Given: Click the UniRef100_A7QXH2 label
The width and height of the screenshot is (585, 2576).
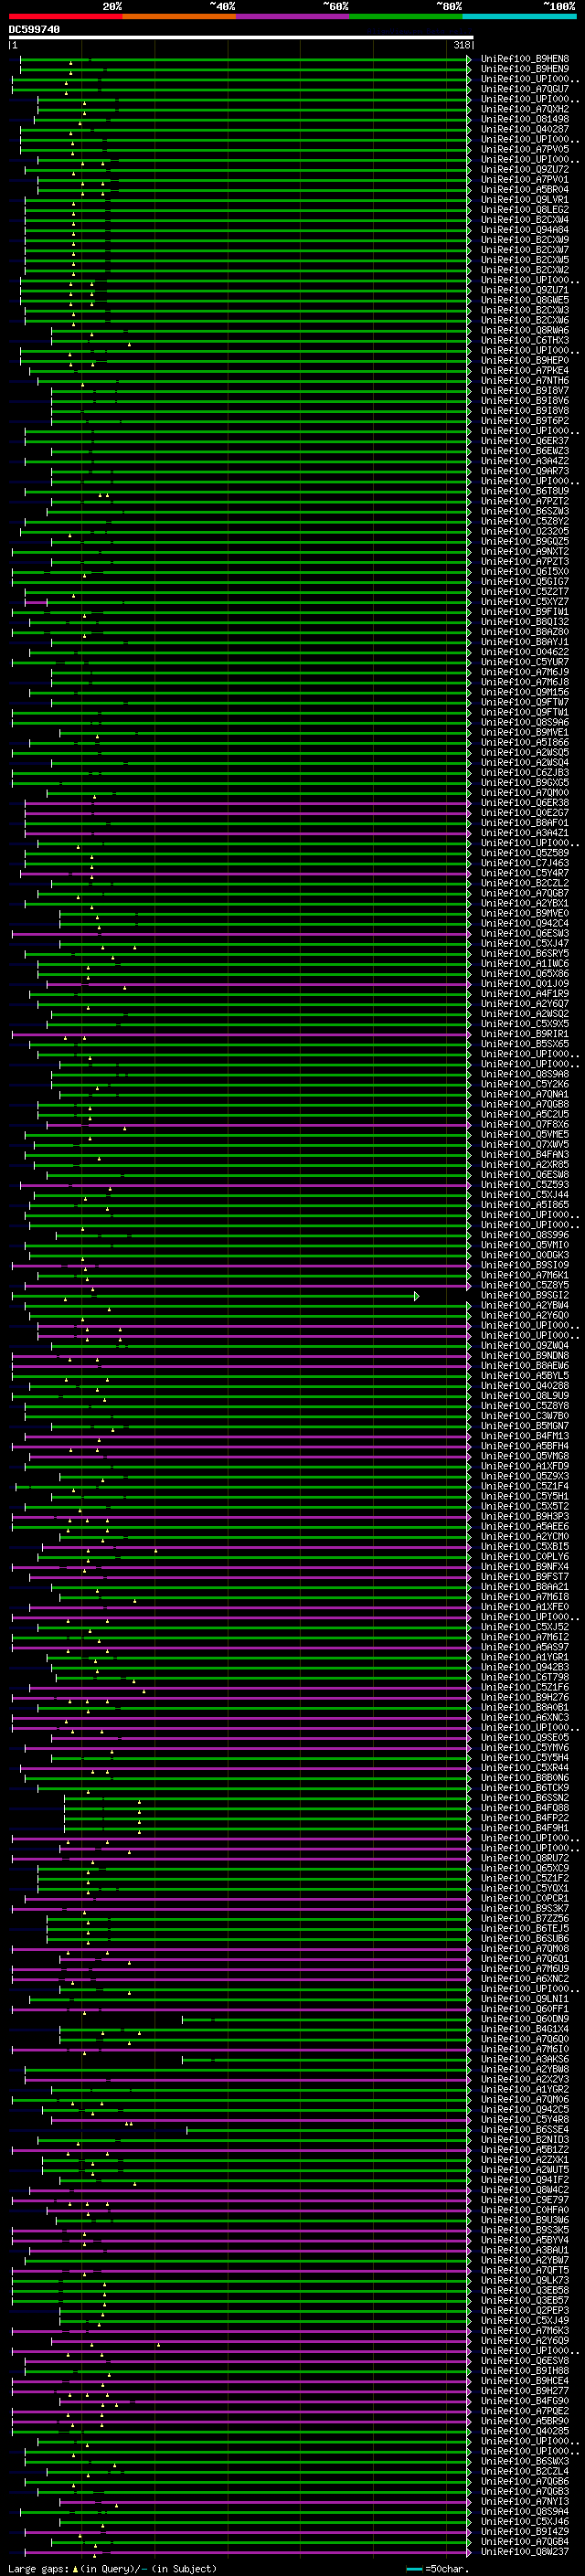Looking at the screenshot, I should [x=525, y=109].
